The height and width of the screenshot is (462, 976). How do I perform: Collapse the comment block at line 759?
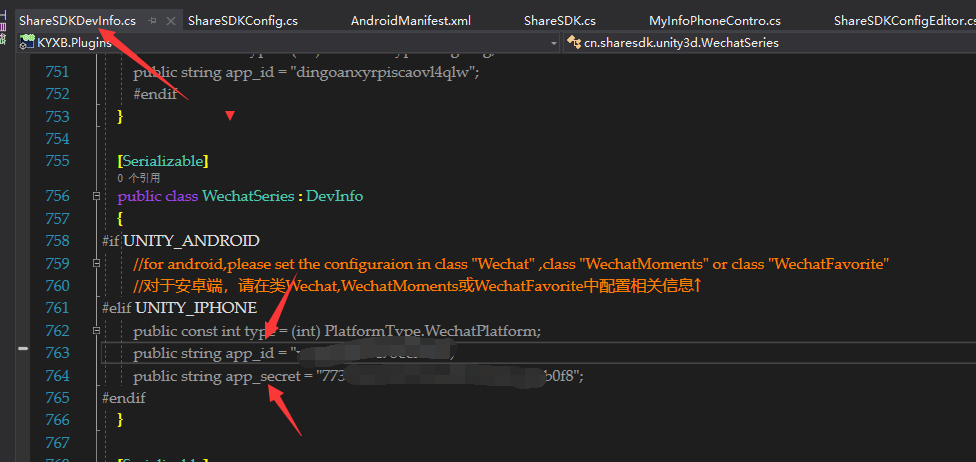tap(96, 263)
